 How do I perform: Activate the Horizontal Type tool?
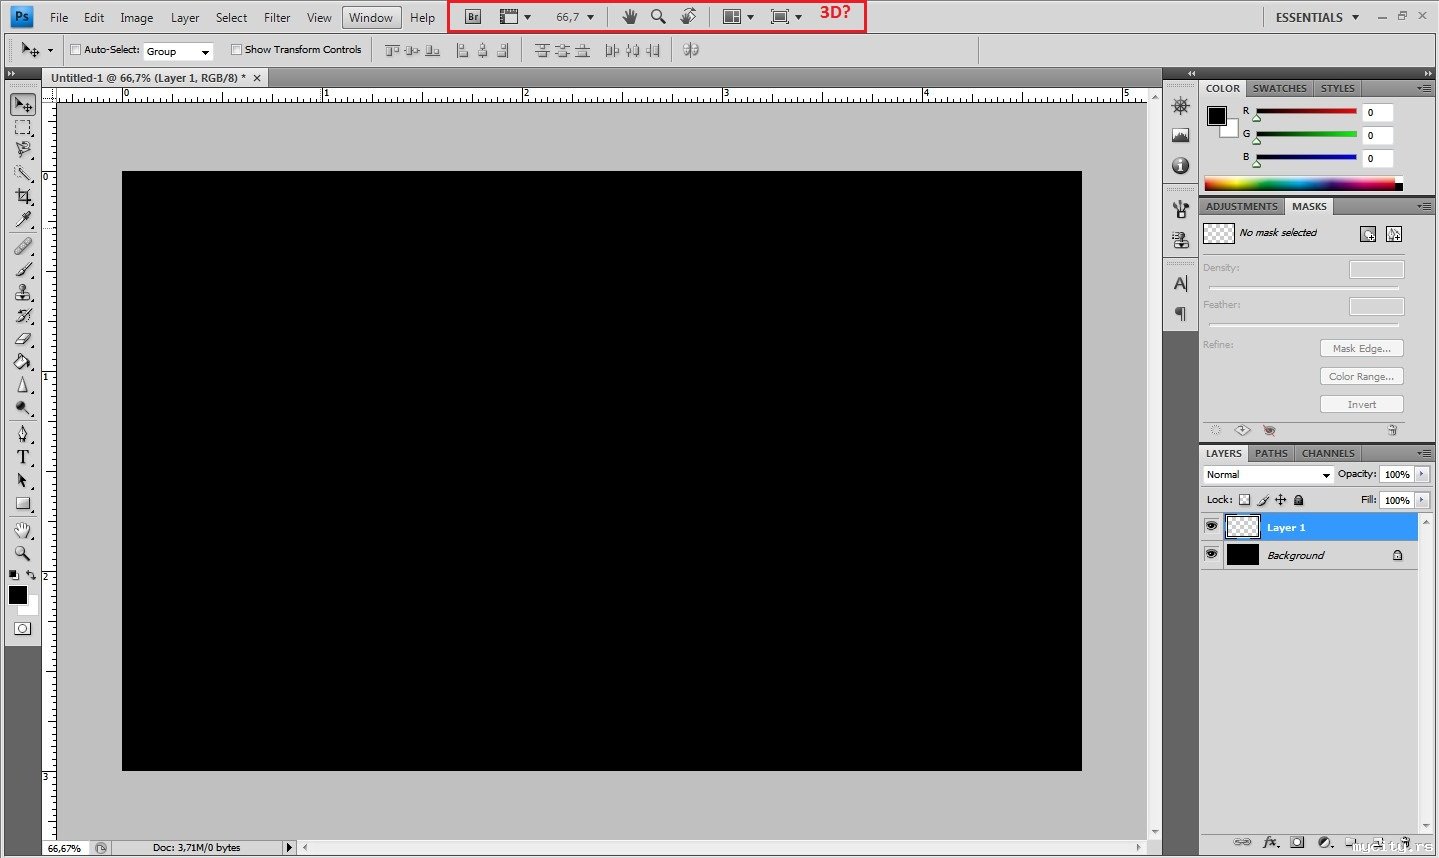click(x=23, y=457)
